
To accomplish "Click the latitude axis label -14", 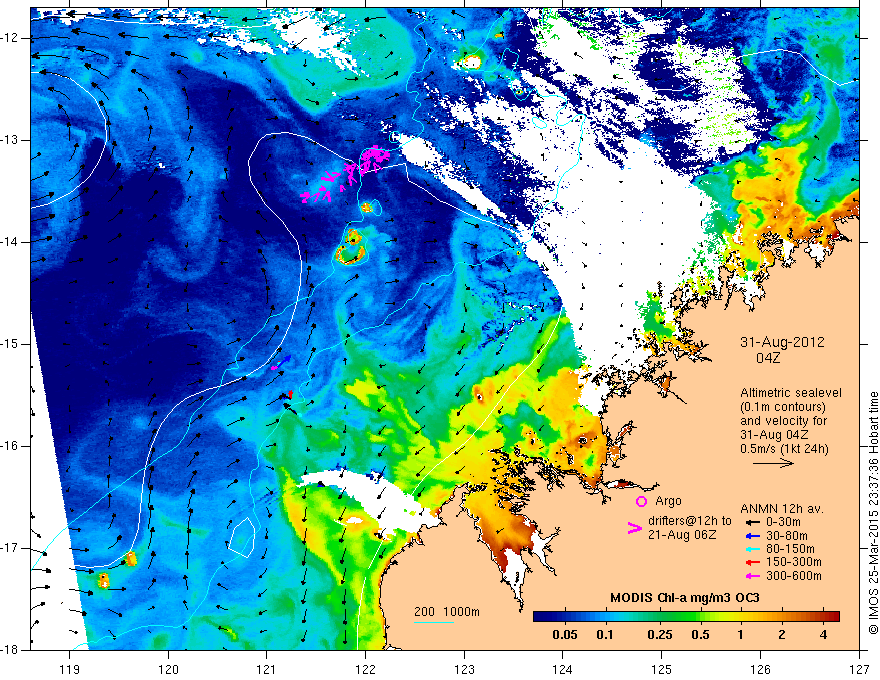I will click(x=10, y=242).
